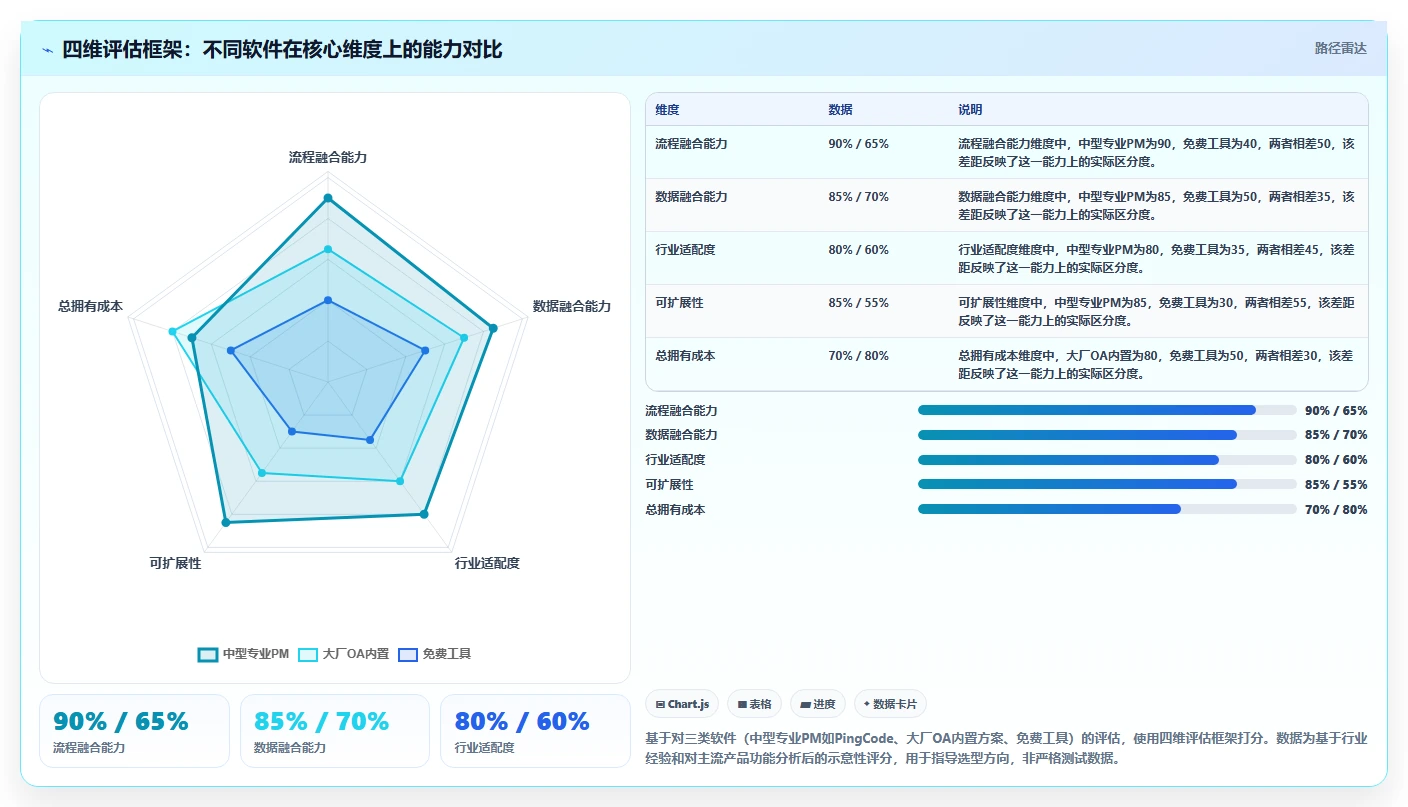
Task: Open the 80% / 60% stat card
Action: [535, 731]
